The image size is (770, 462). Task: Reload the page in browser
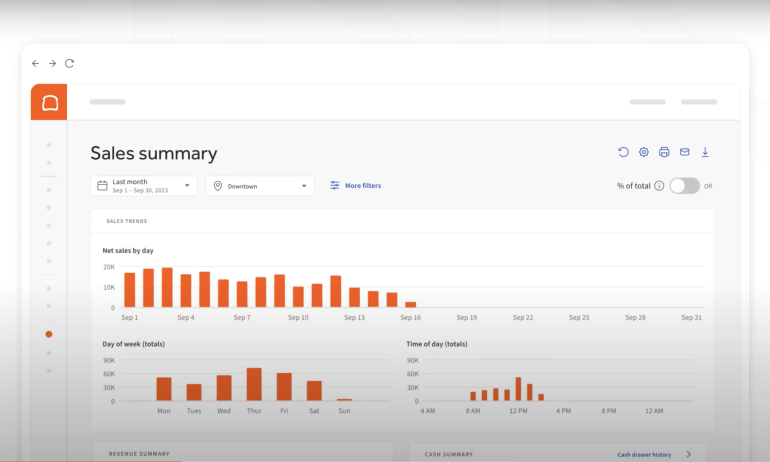tap(70, 63)
